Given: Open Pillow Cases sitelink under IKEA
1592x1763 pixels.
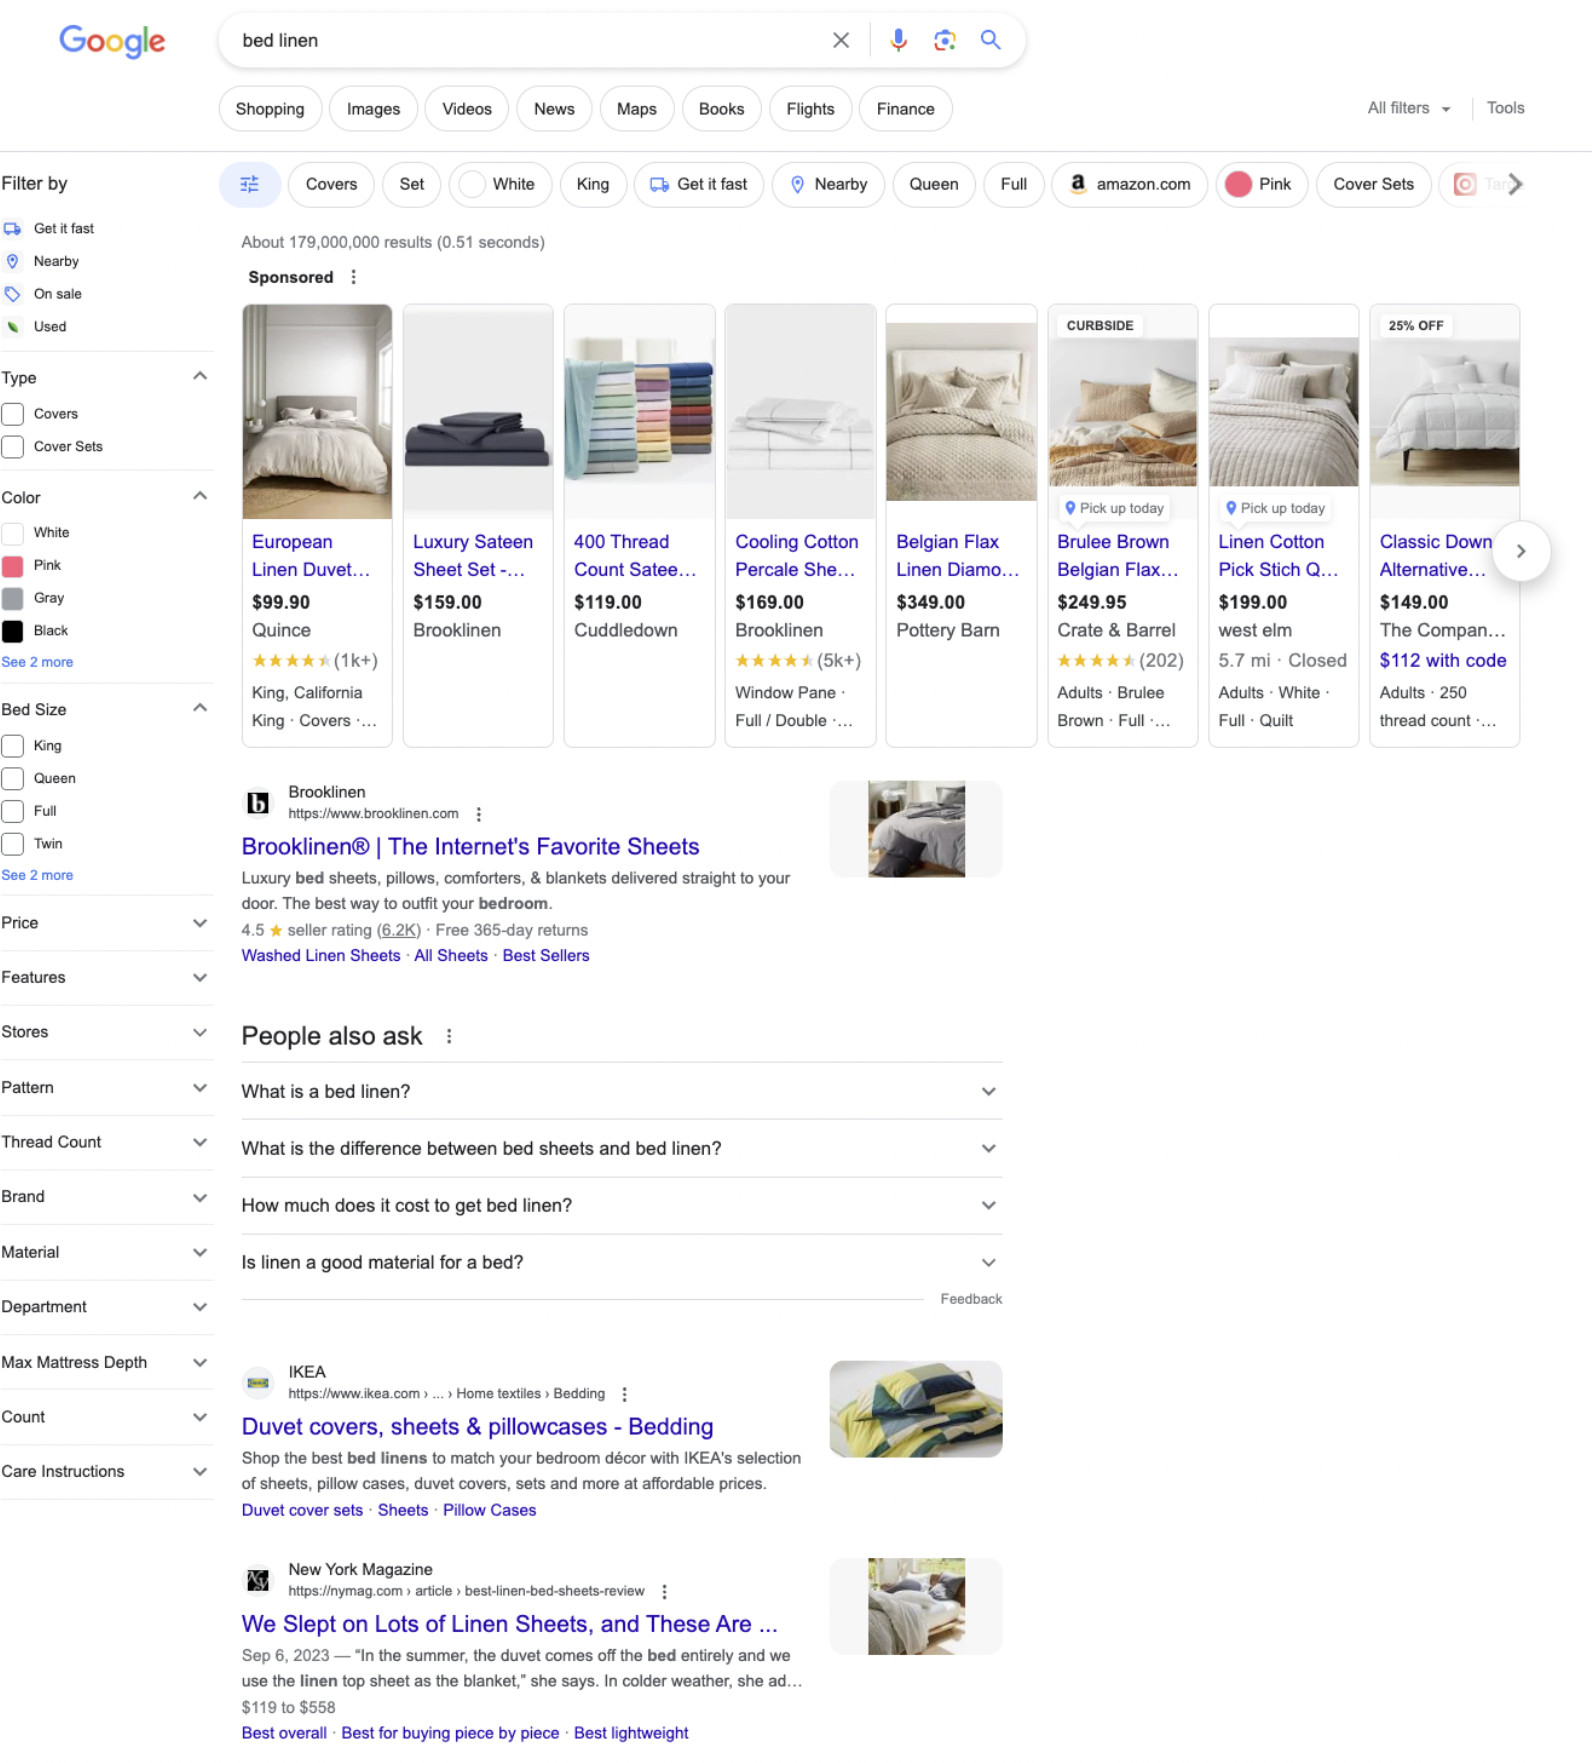Looking at the screenshot, I should (489, 1510).
